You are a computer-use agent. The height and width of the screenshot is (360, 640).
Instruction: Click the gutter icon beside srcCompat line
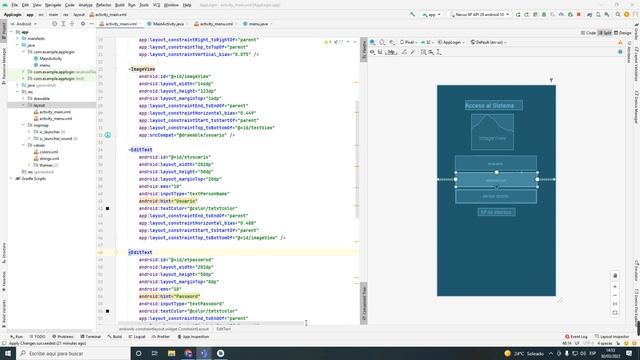tap(108, 135)
